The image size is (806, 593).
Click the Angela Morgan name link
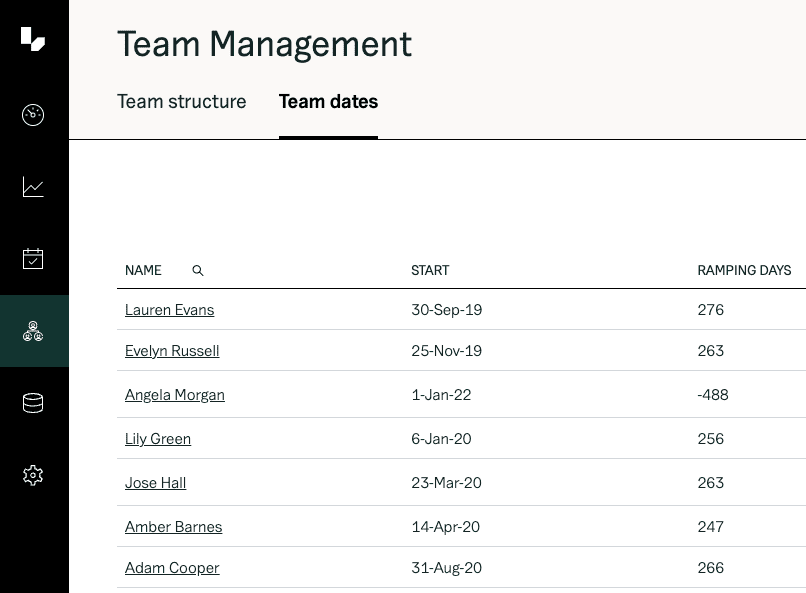point(175,395)
